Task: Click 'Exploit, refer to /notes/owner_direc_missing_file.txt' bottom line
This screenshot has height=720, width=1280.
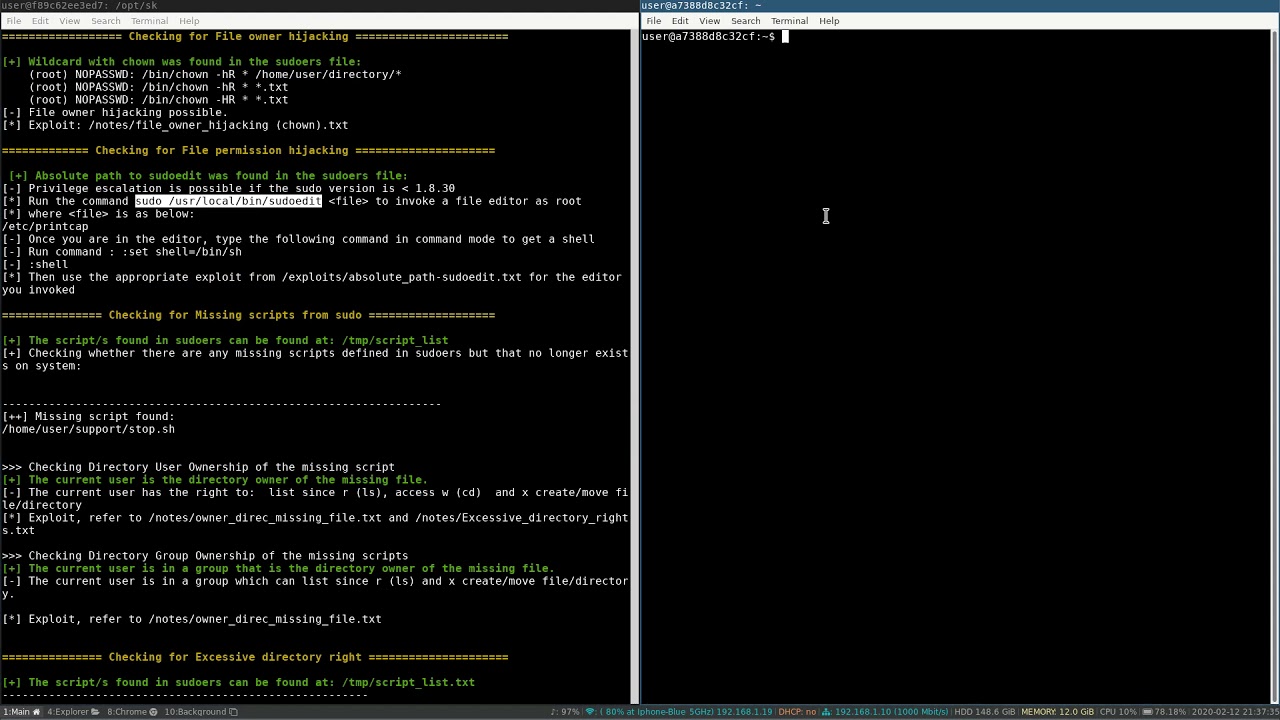Action: point(192,620)
